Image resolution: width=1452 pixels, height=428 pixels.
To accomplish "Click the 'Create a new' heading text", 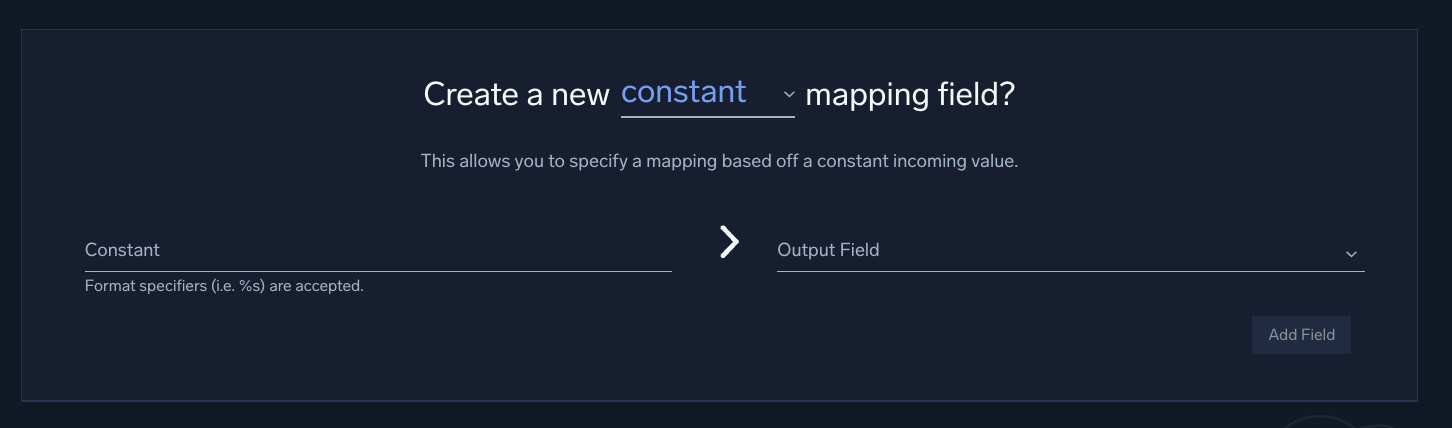I will pos(516,95).
